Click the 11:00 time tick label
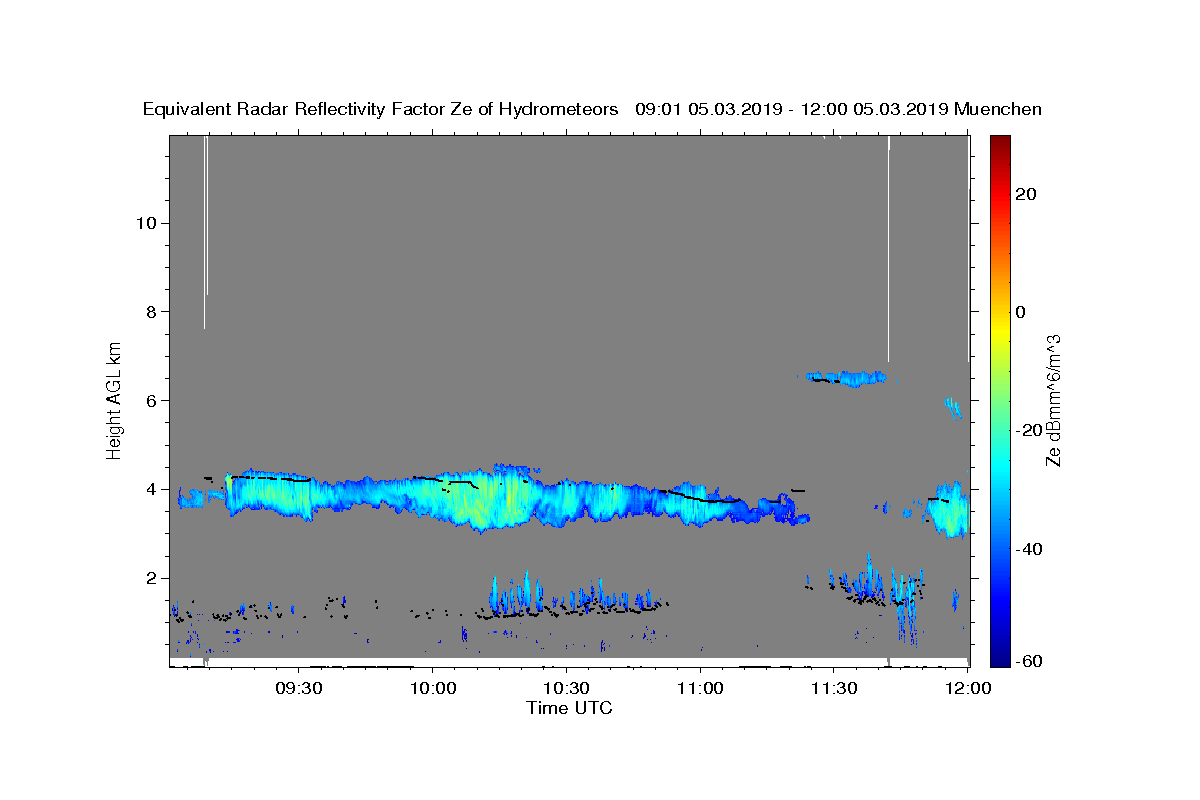The image size is (1200, 800). [x=700, y=689]
